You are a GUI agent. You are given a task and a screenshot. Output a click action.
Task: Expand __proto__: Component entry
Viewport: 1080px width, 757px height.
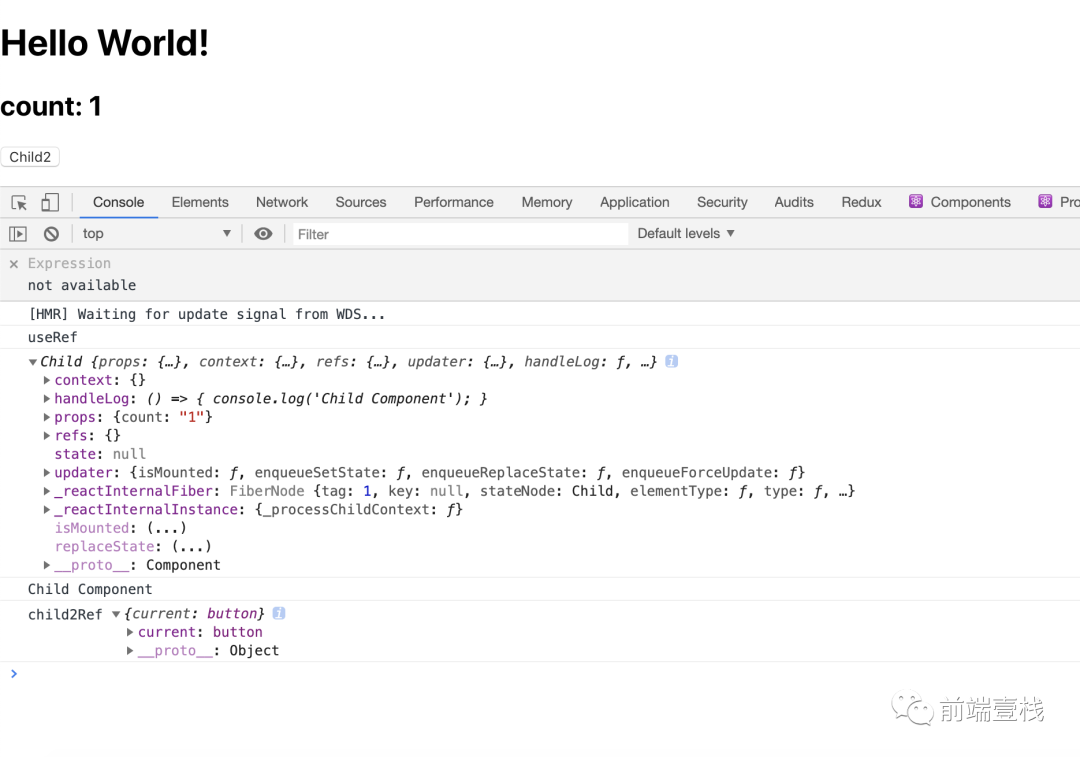click(47, 566)
